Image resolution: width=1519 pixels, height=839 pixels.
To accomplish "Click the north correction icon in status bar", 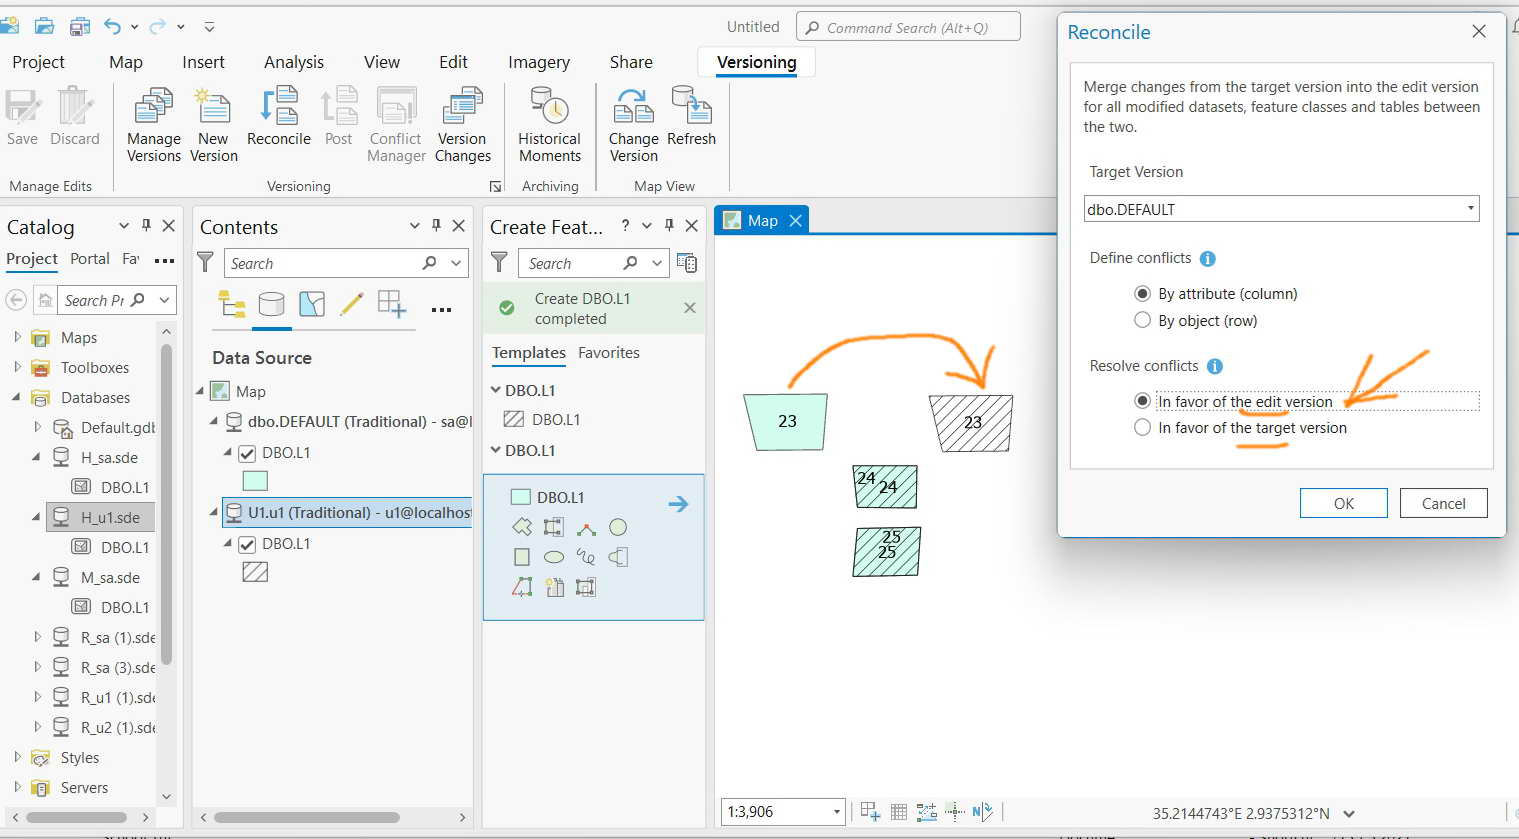I will [x=982, y=812].
